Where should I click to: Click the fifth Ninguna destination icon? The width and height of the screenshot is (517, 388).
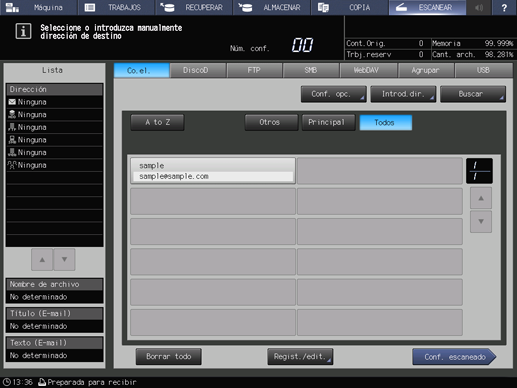(x=12, y=153)
